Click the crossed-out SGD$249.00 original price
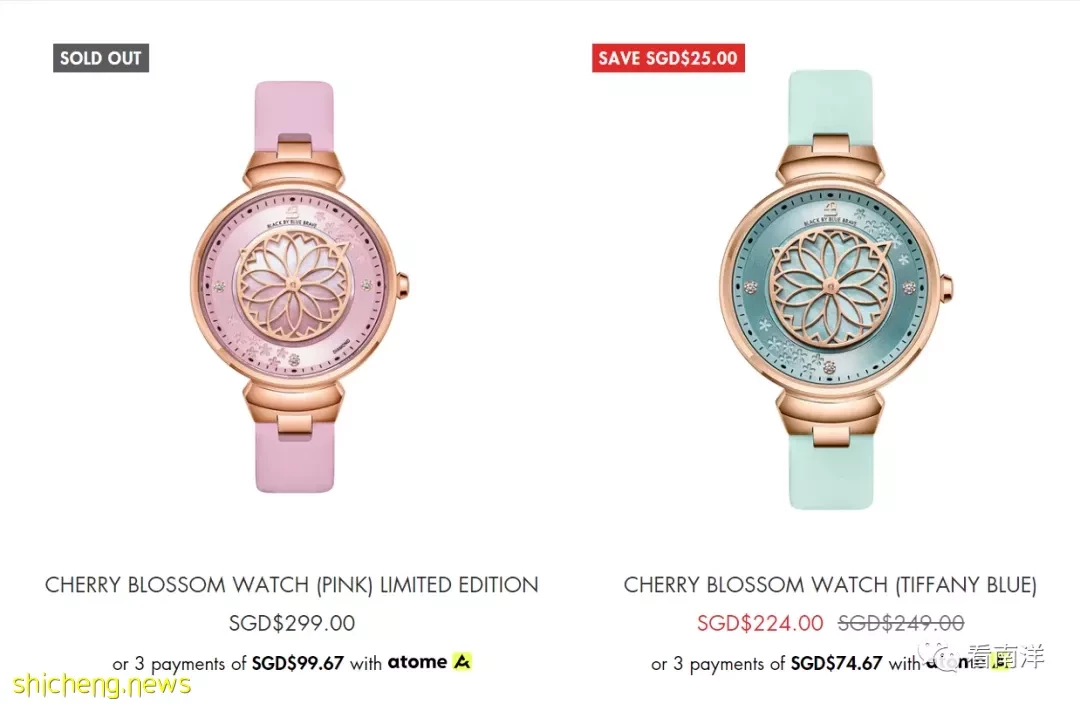Screen dimensions: 1080x704 [901, 623]
